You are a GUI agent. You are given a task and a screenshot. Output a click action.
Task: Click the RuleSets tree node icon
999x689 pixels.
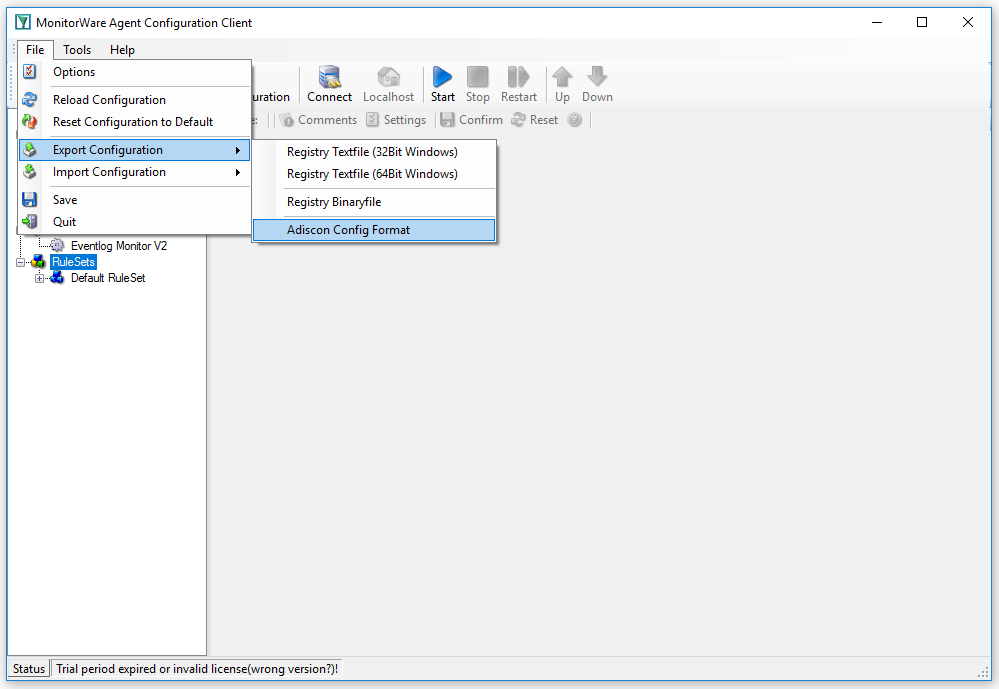(x=38, y=262)
